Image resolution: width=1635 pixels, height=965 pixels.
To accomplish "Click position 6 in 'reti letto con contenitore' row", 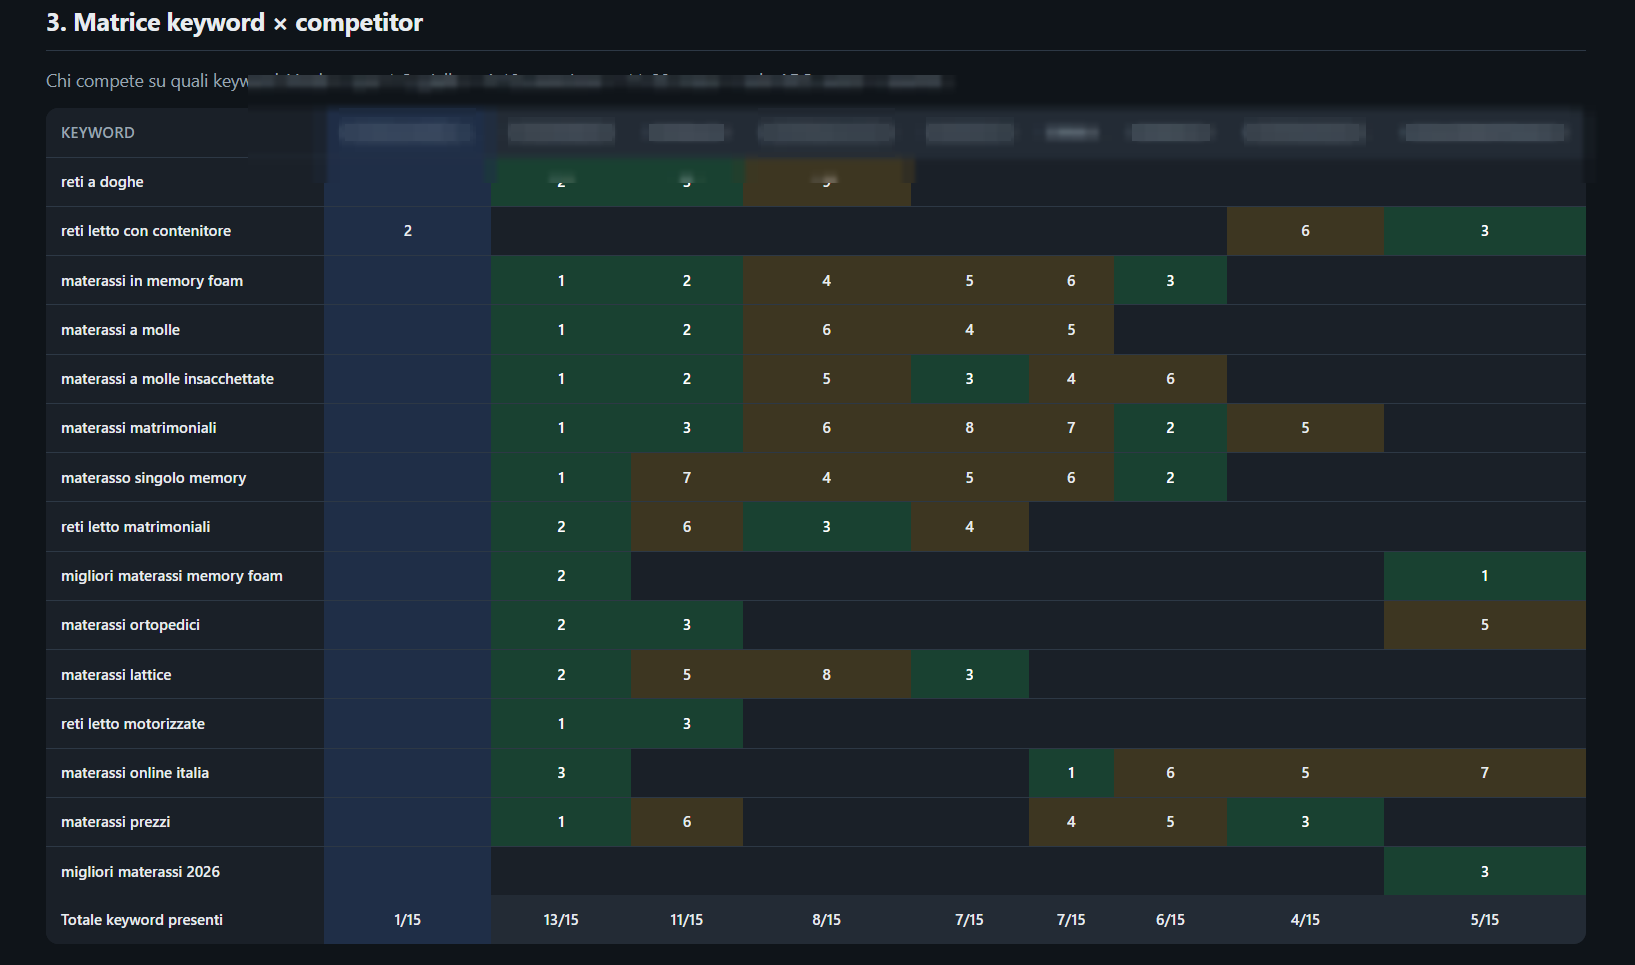I will [1305, 231].
